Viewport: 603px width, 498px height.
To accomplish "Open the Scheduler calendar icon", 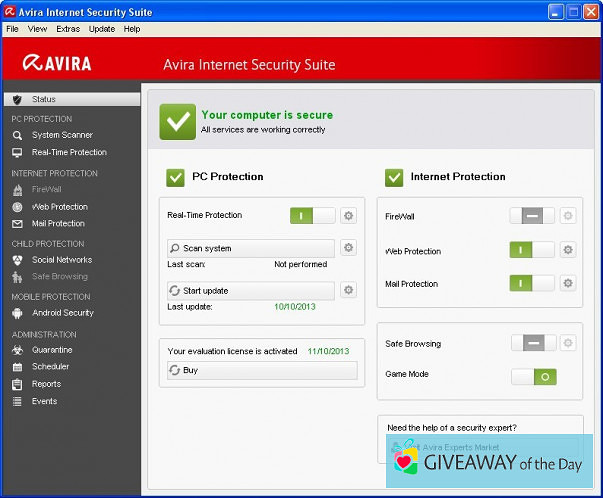I will [17, 367].
